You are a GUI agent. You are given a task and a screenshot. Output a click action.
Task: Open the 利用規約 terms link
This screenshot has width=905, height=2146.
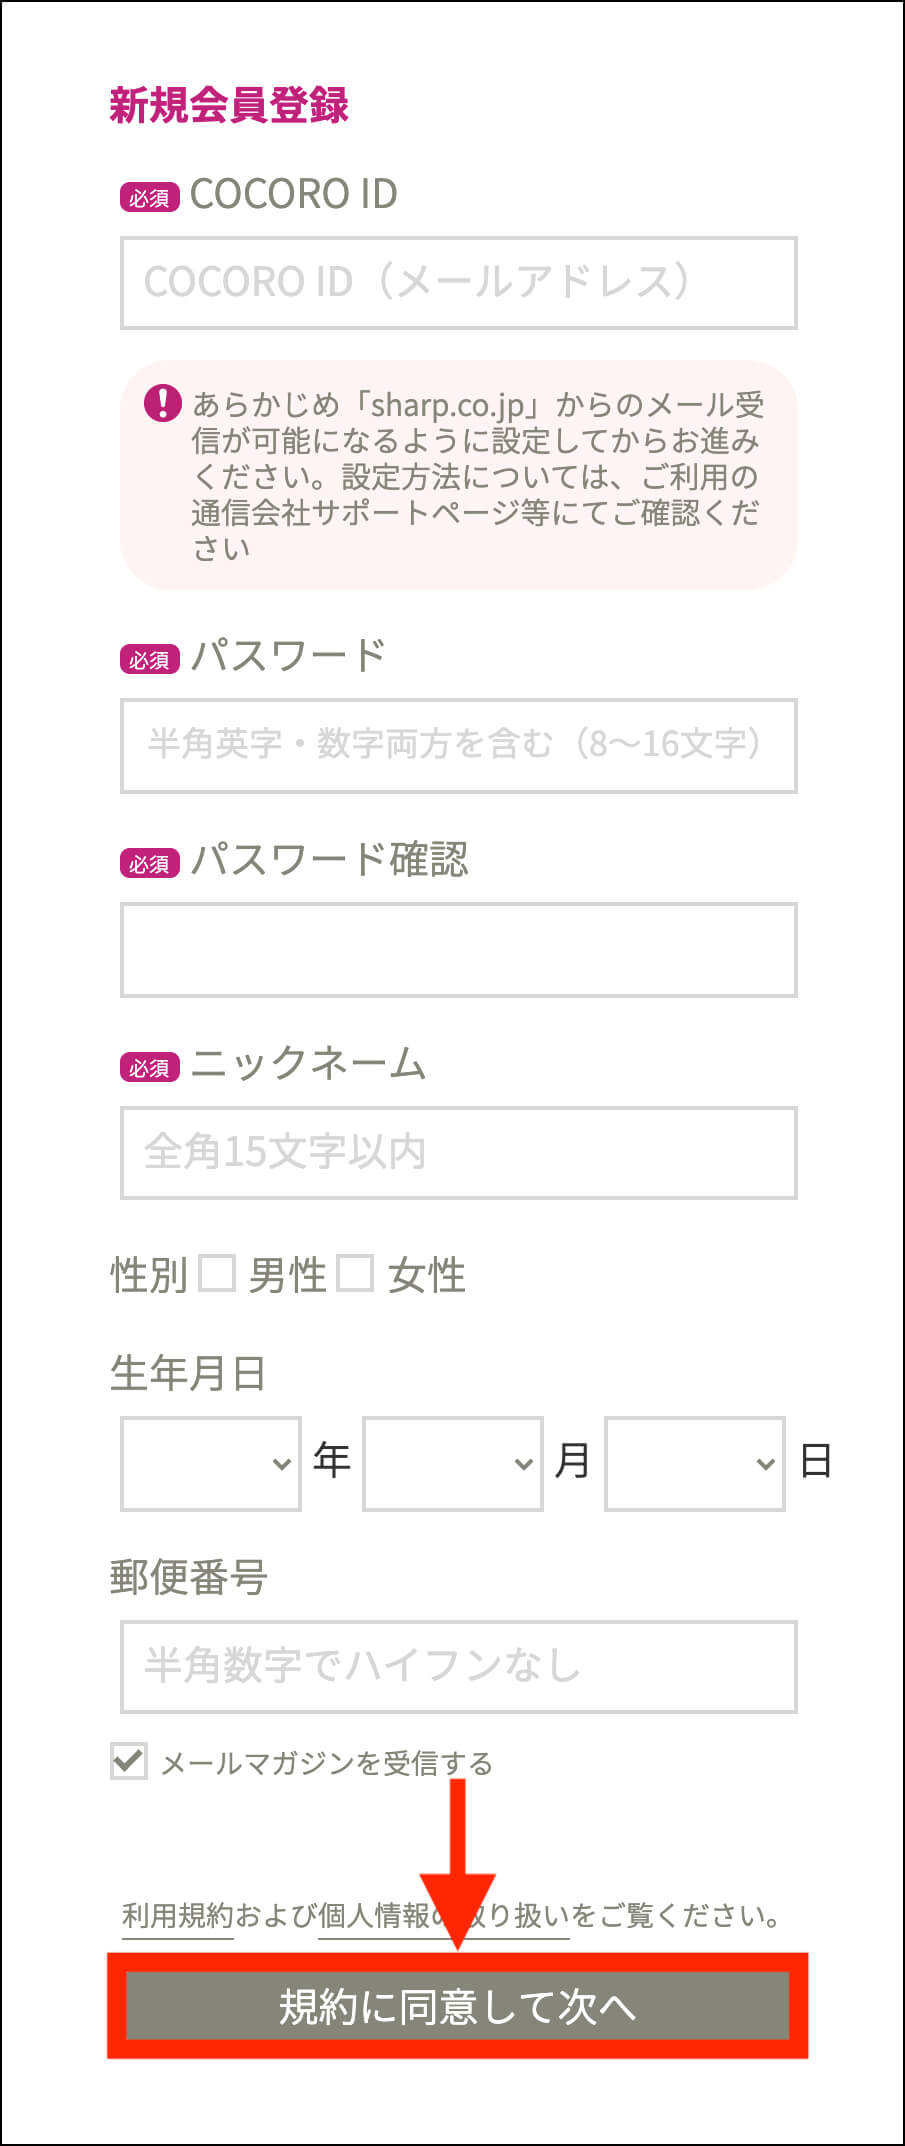177,1916
